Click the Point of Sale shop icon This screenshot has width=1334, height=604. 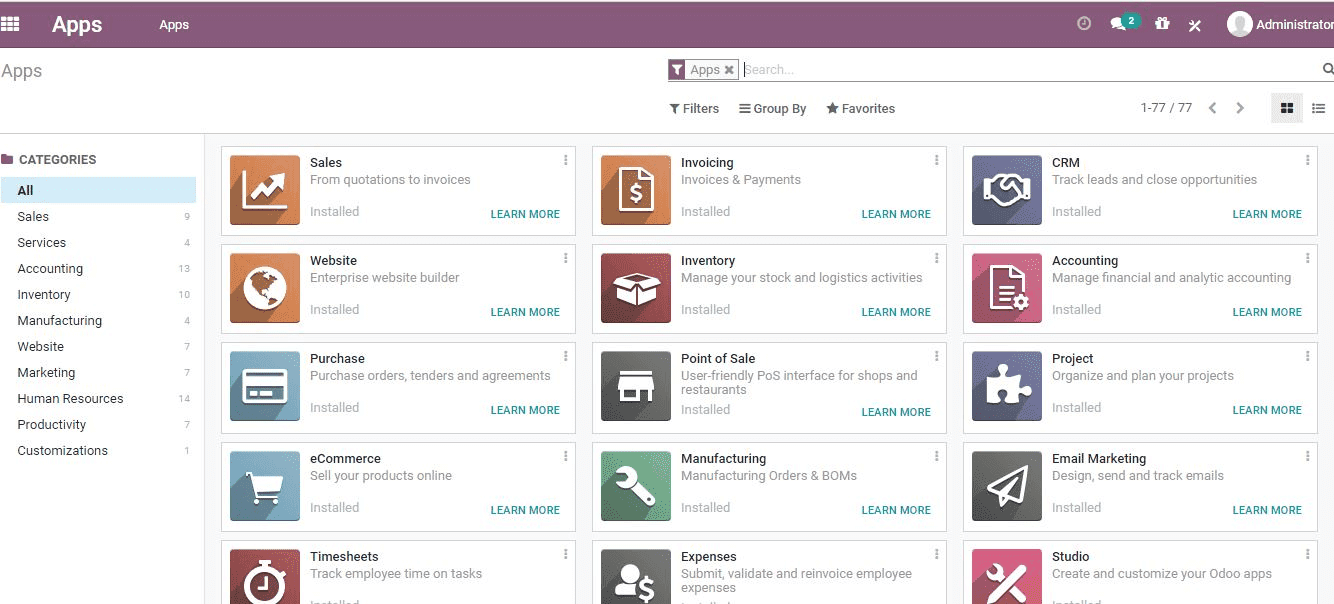click(x=636, y=386)
